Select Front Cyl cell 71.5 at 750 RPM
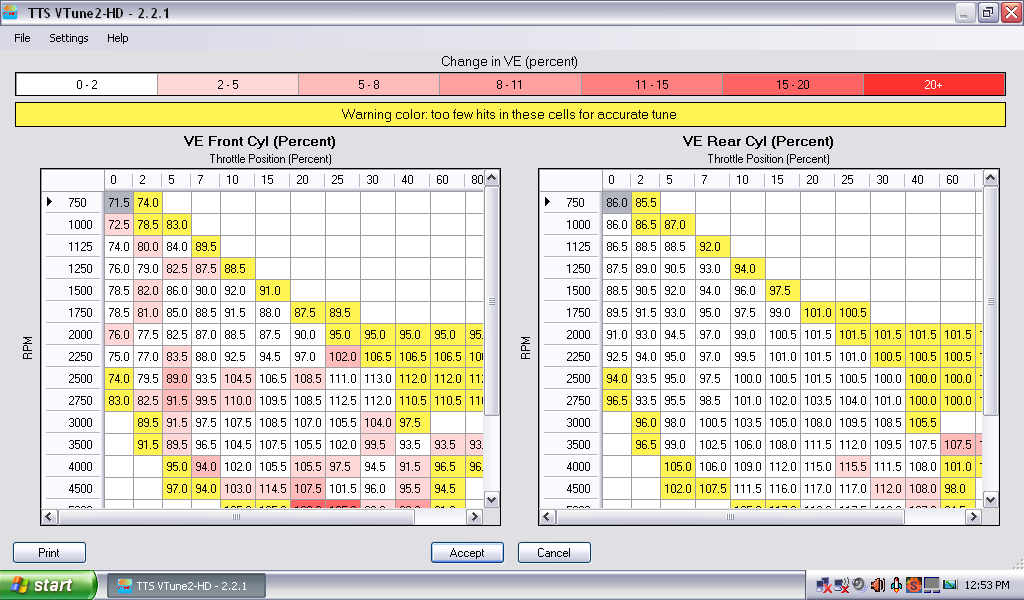Image resolution: width=1024 pixels, height=600 pixels. click(x=119, y=202)
